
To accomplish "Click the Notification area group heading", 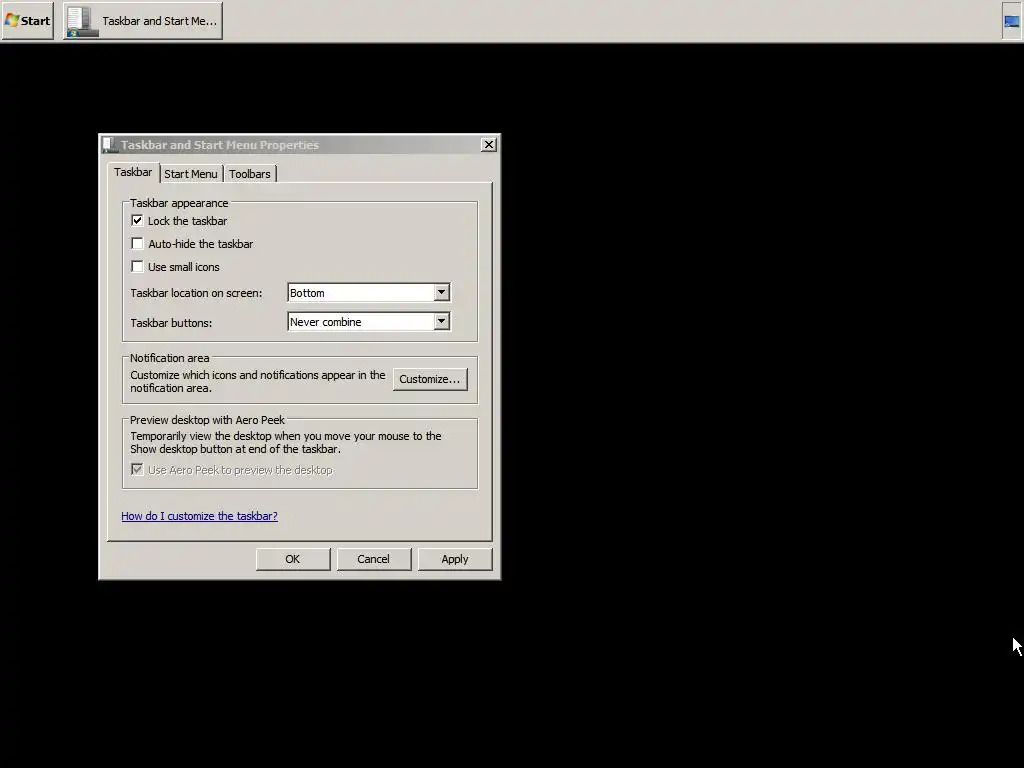I will tap(170, 358).
